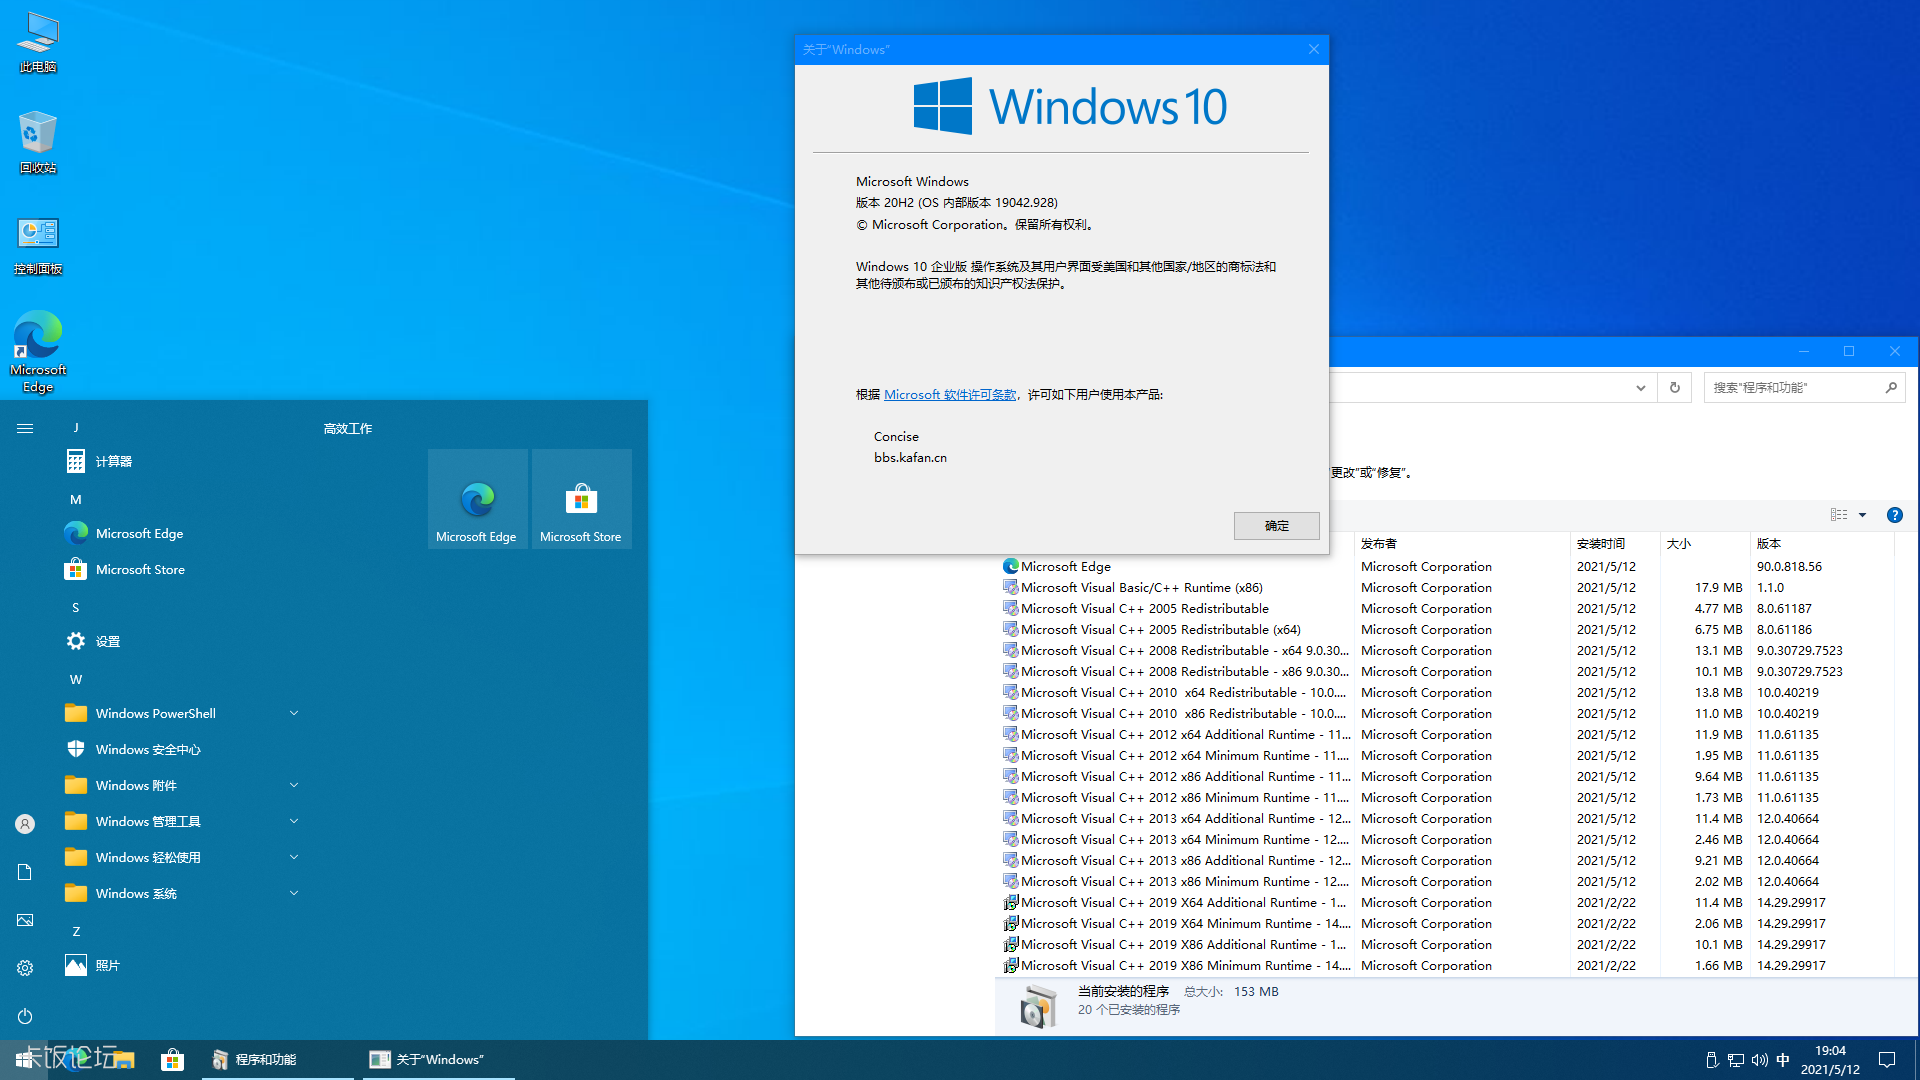This screenshot has width=1920, height=1080.
Task: Close the About Windows dialog
Action: point(1313,49)
